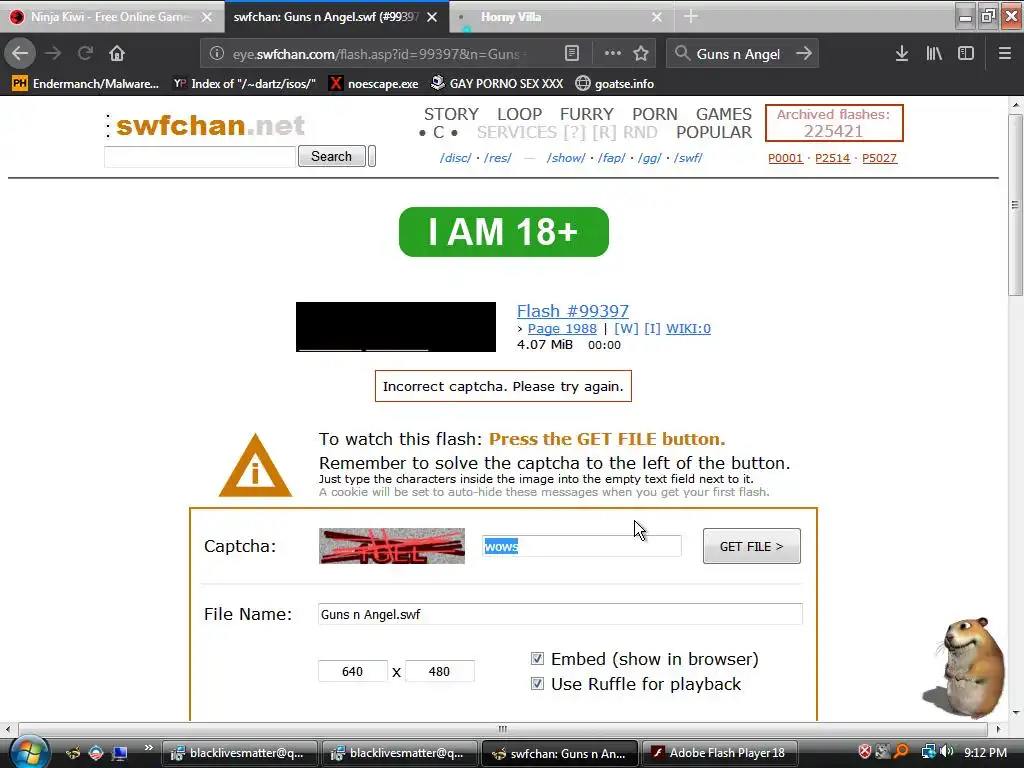Open the STORY category
Screen dimensions: 1024x768
(451, 114)
